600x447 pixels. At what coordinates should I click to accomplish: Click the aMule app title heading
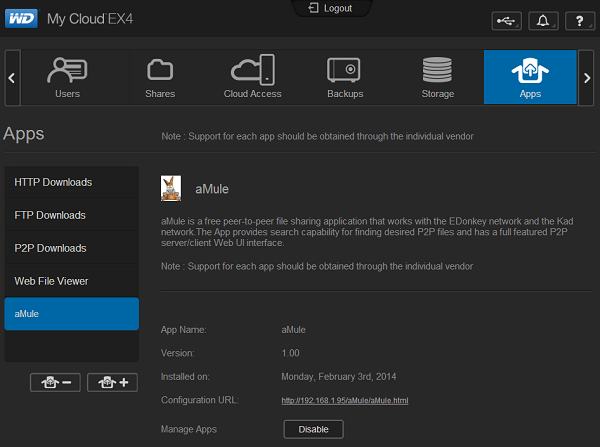coord(212,189)
